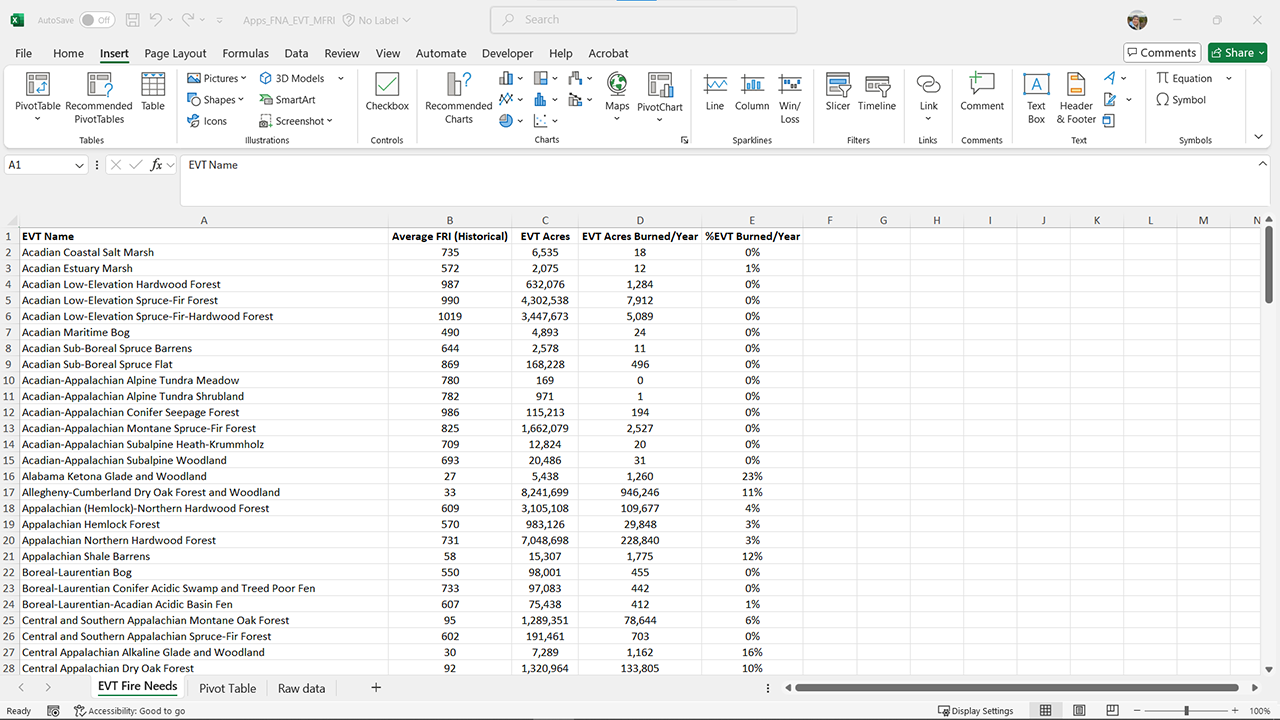
Task: Toggle the Comments pane
Action: [1162, 52]
